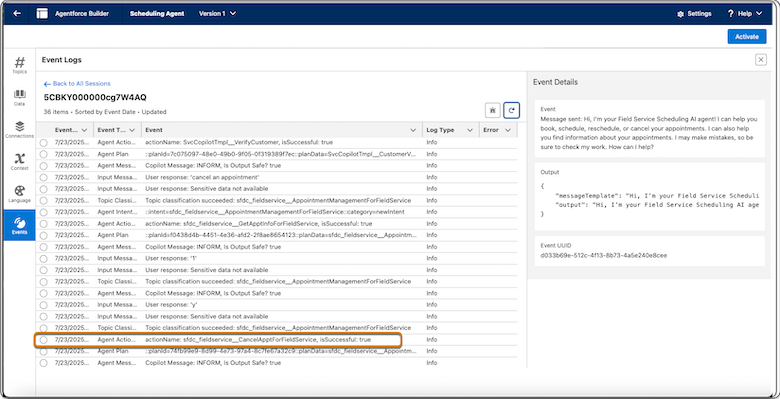Click the Log Type column header label
This screenshot has width=780, height=399.
click(440, 130)
